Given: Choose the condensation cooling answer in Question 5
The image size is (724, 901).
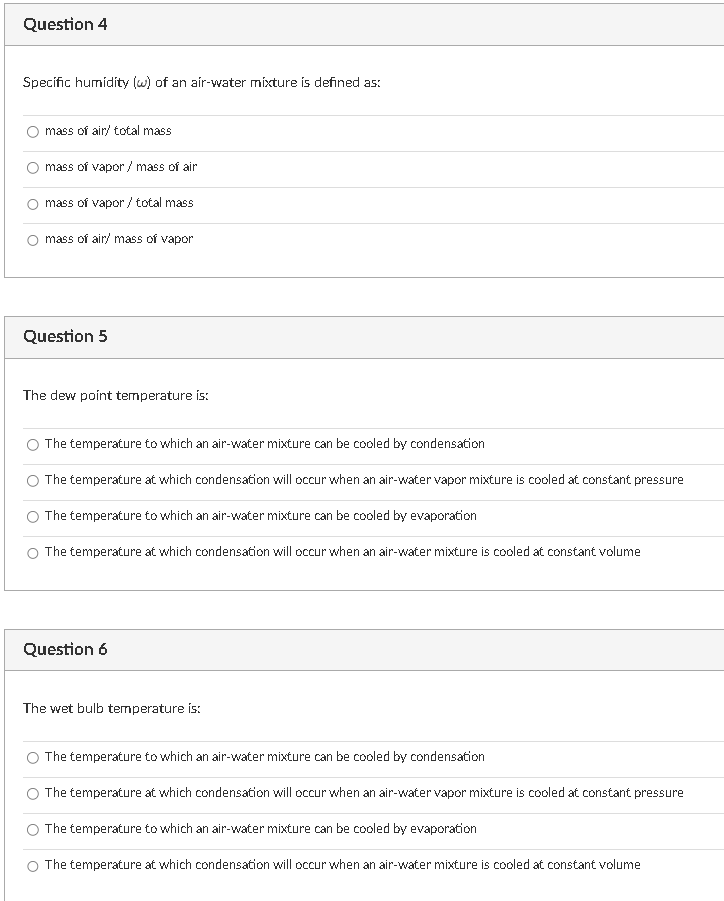Looking at the screenshot, I should click(33, 444).
